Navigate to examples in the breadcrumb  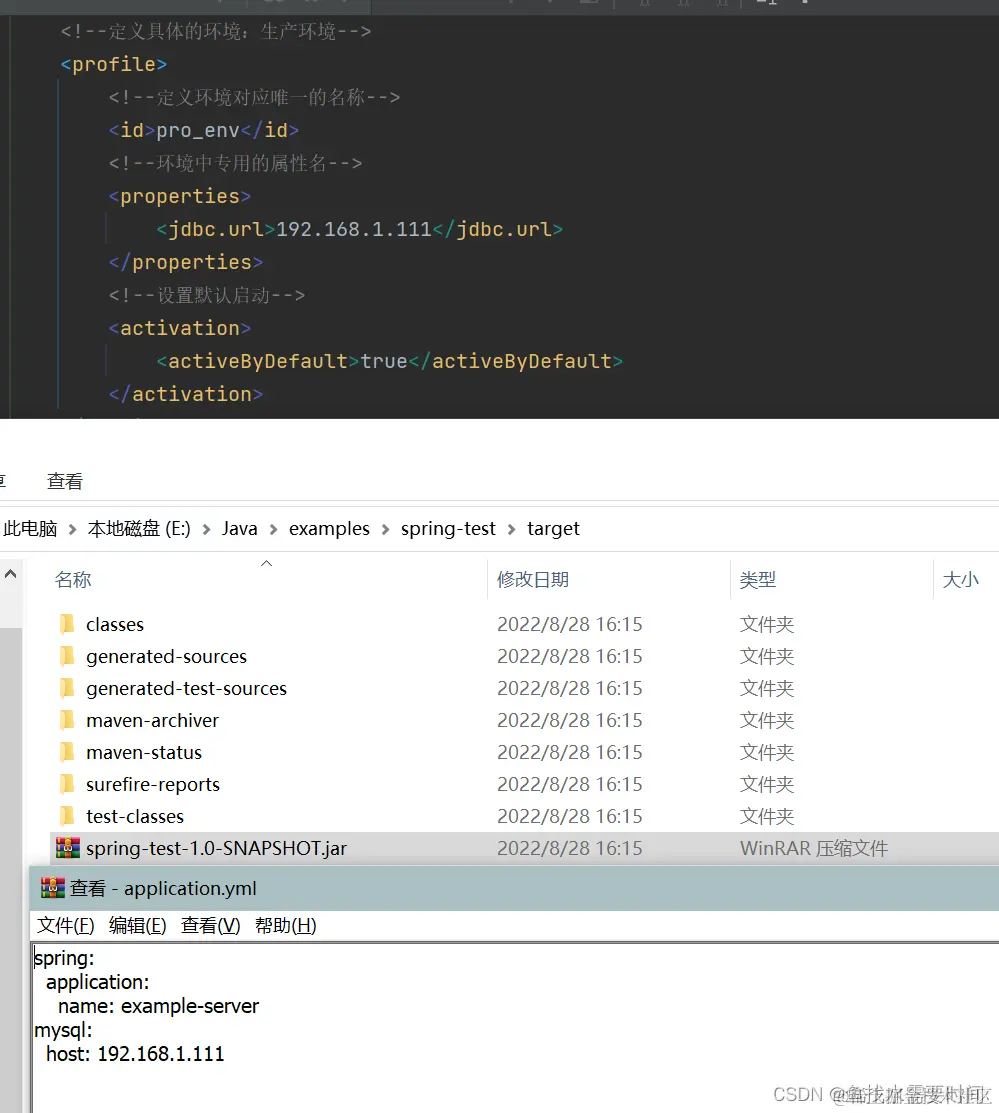coord(329,529)
